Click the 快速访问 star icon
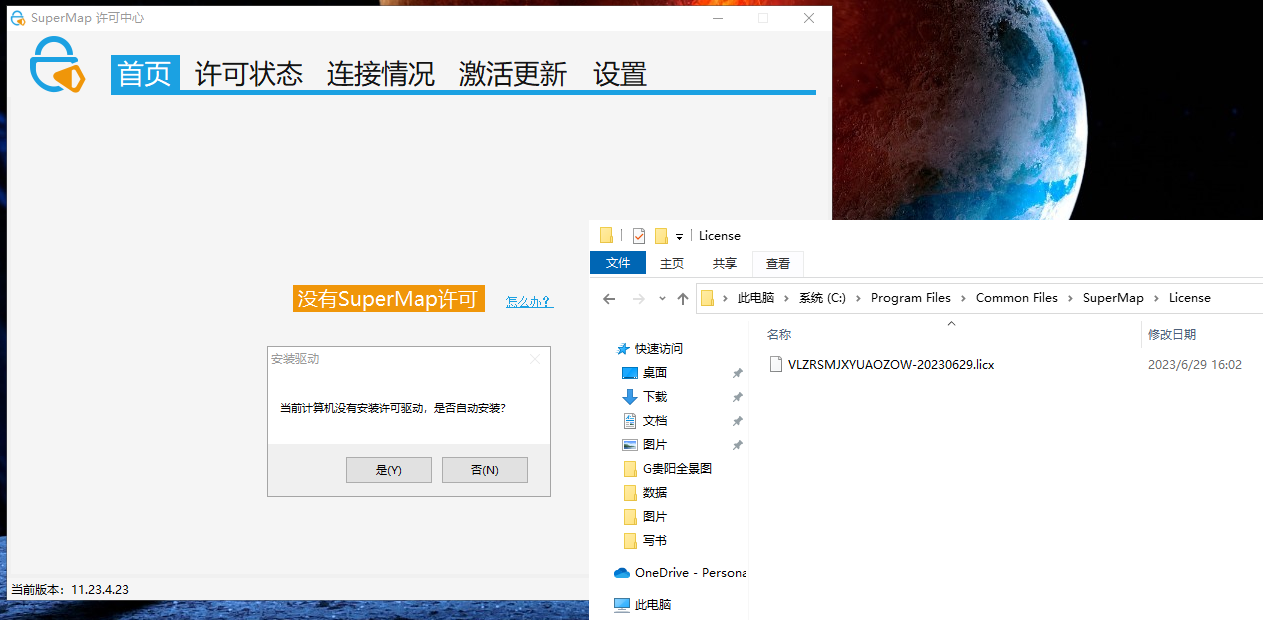The height and width of the screenshot is (620, 1263). pyautogui.click(x=624, y=348)
